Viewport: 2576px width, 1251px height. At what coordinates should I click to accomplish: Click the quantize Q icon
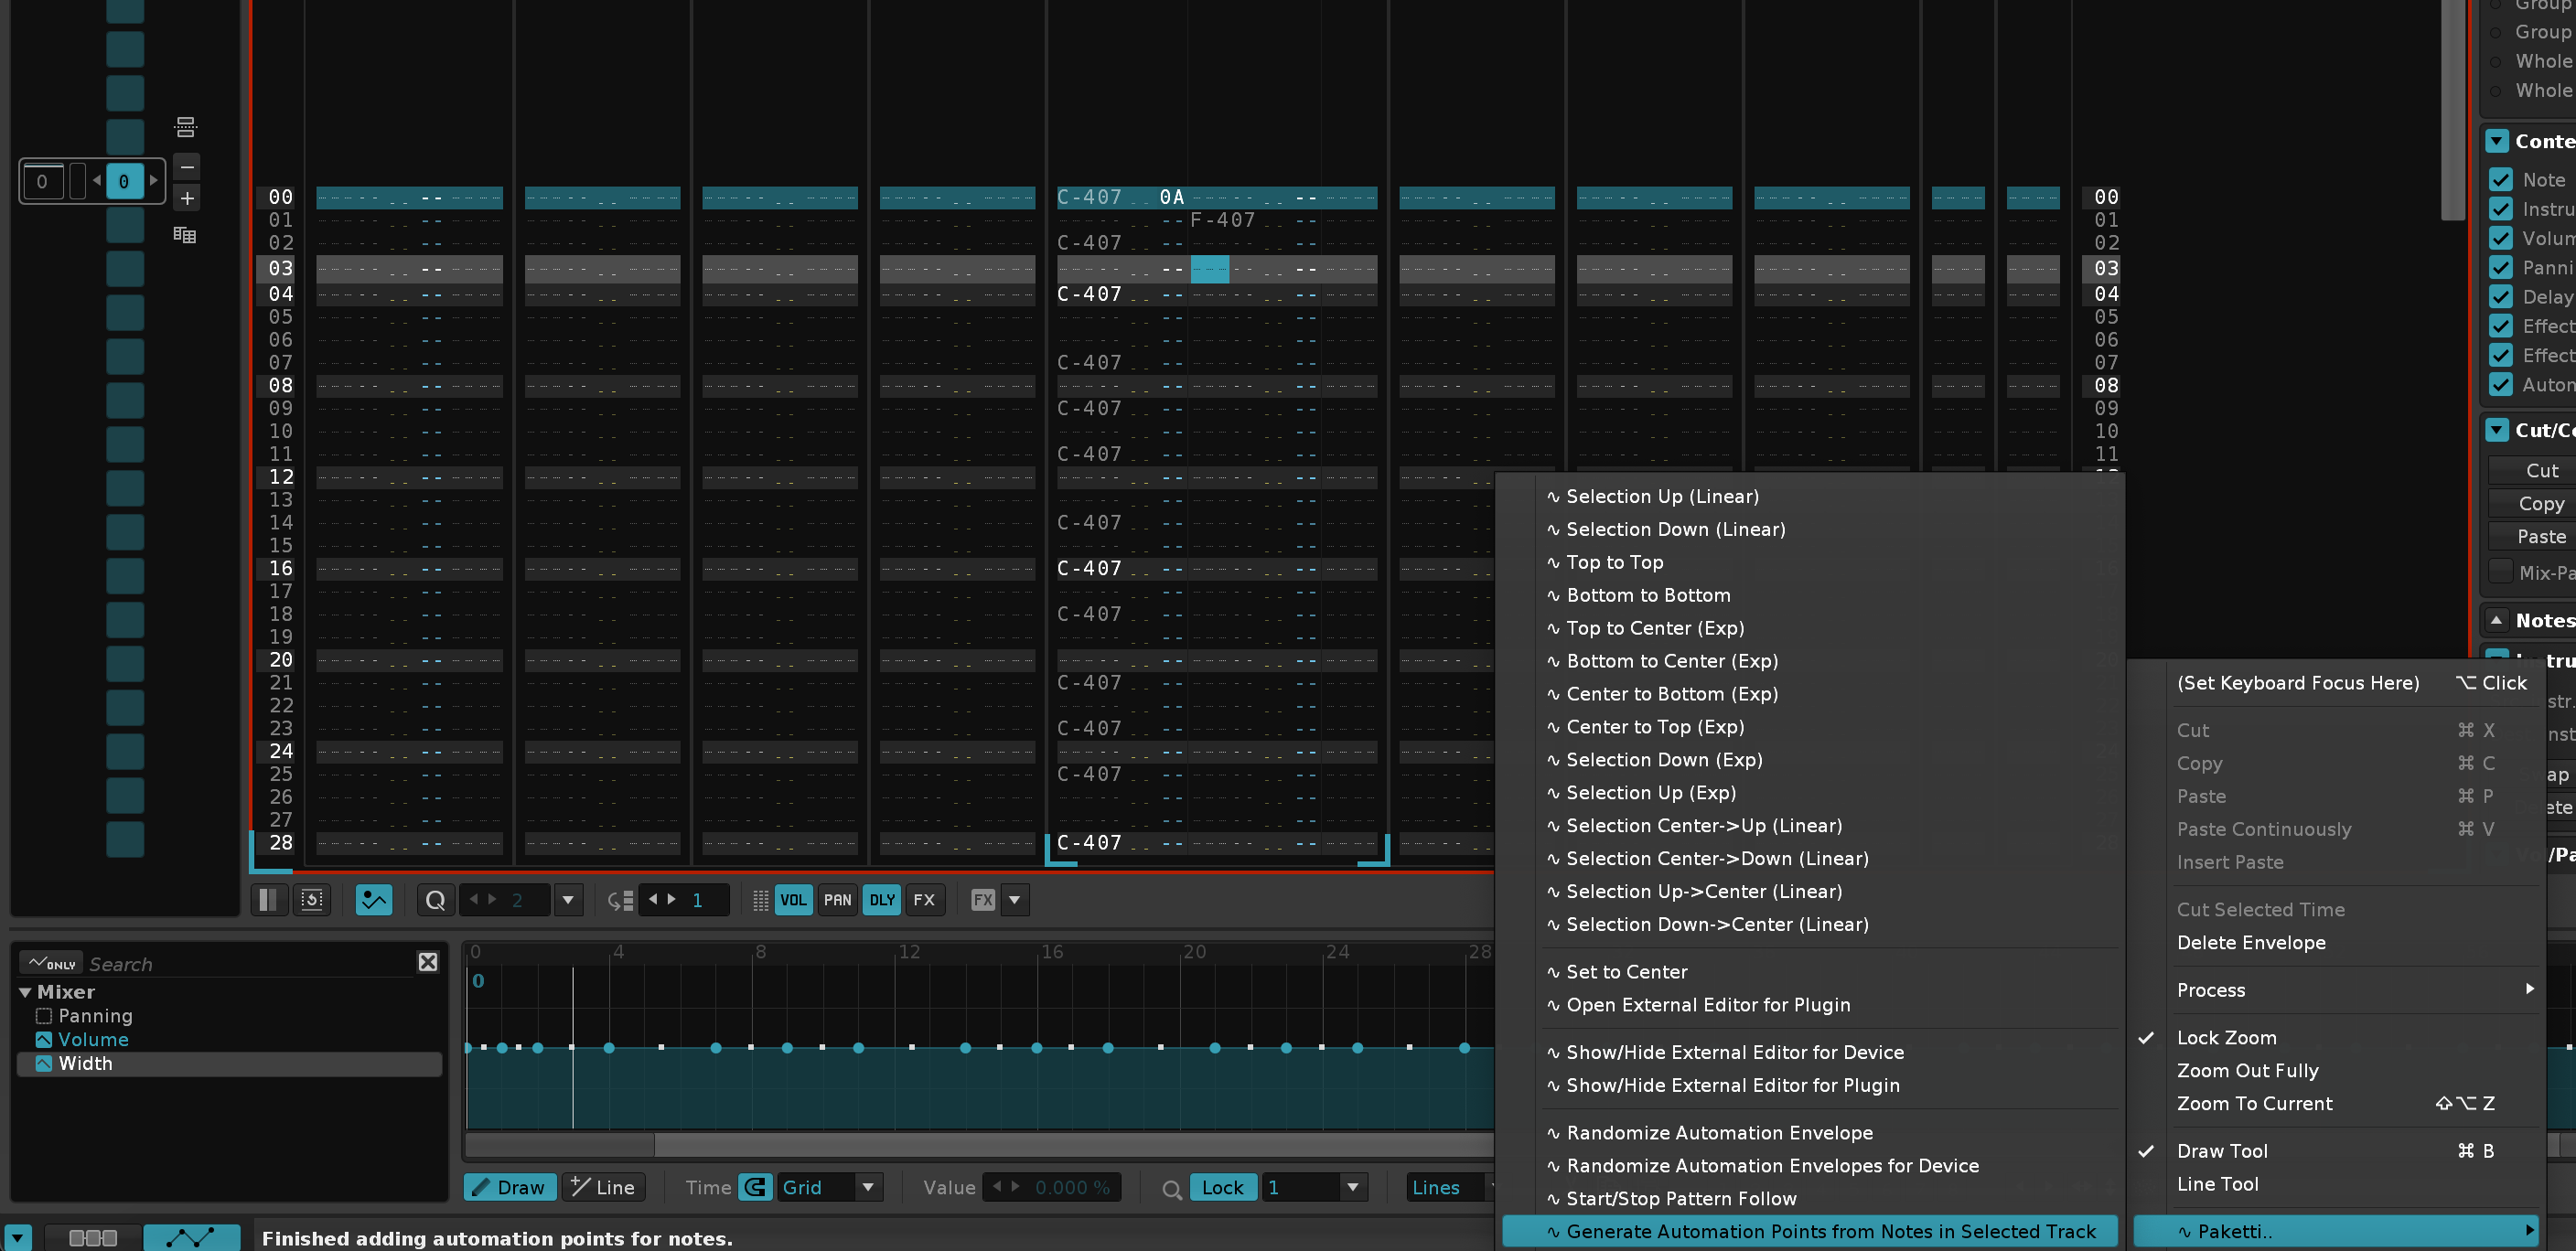pos(435,900)
